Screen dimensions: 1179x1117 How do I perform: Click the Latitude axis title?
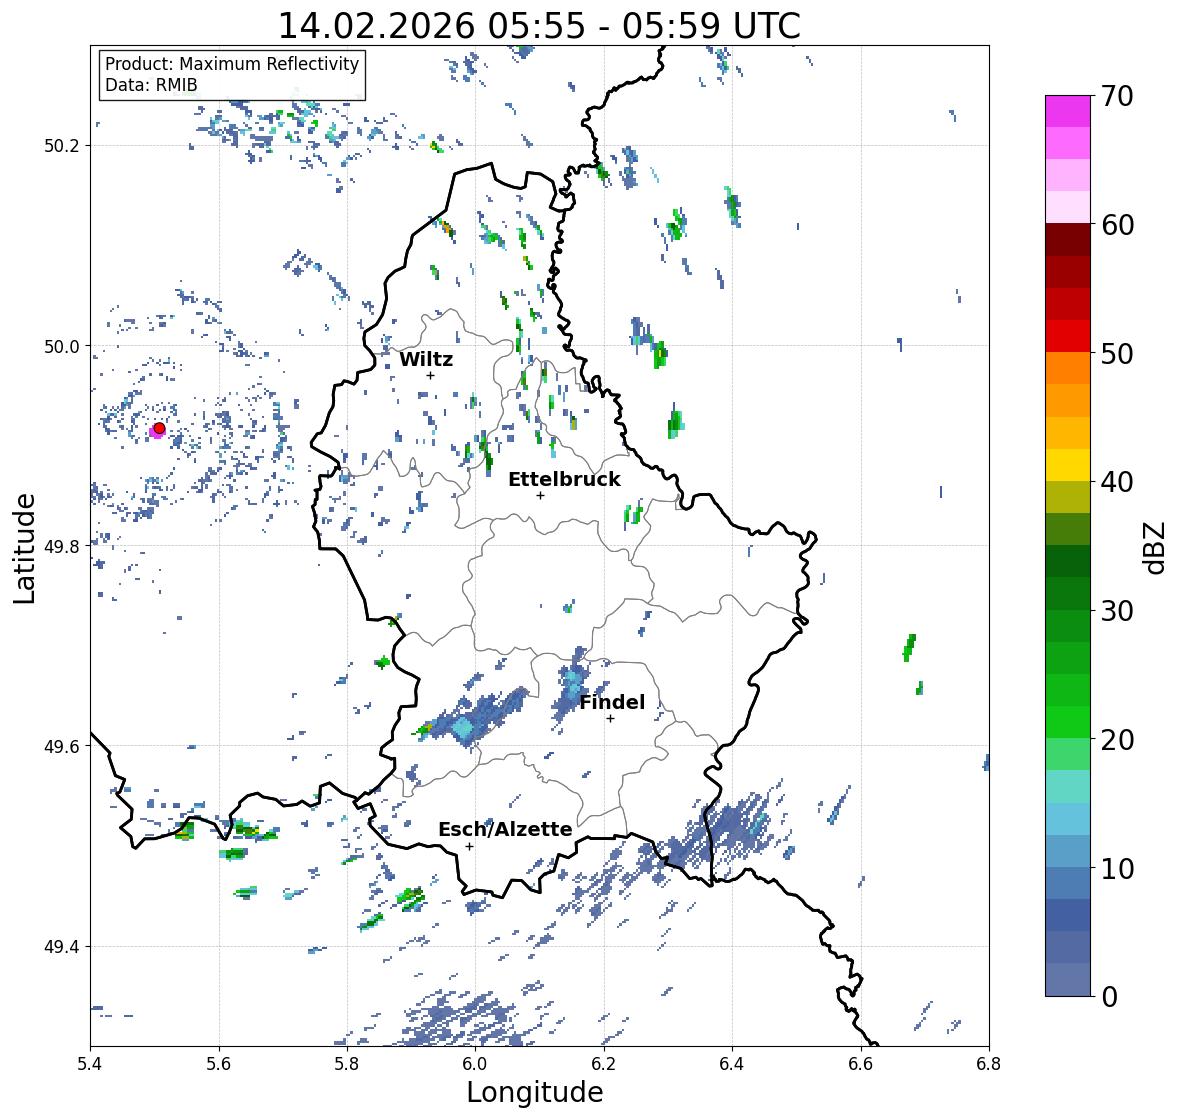point(24,548)
